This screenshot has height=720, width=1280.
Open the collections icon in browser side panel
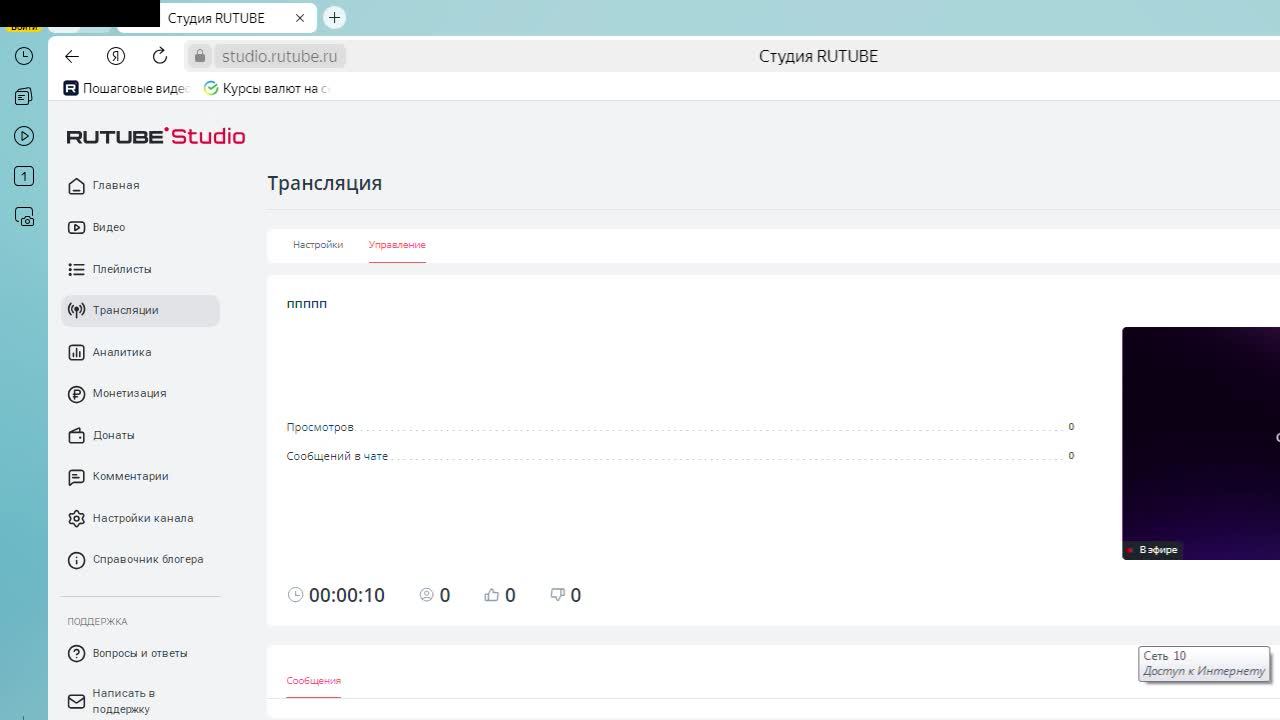tap(24, 97)
